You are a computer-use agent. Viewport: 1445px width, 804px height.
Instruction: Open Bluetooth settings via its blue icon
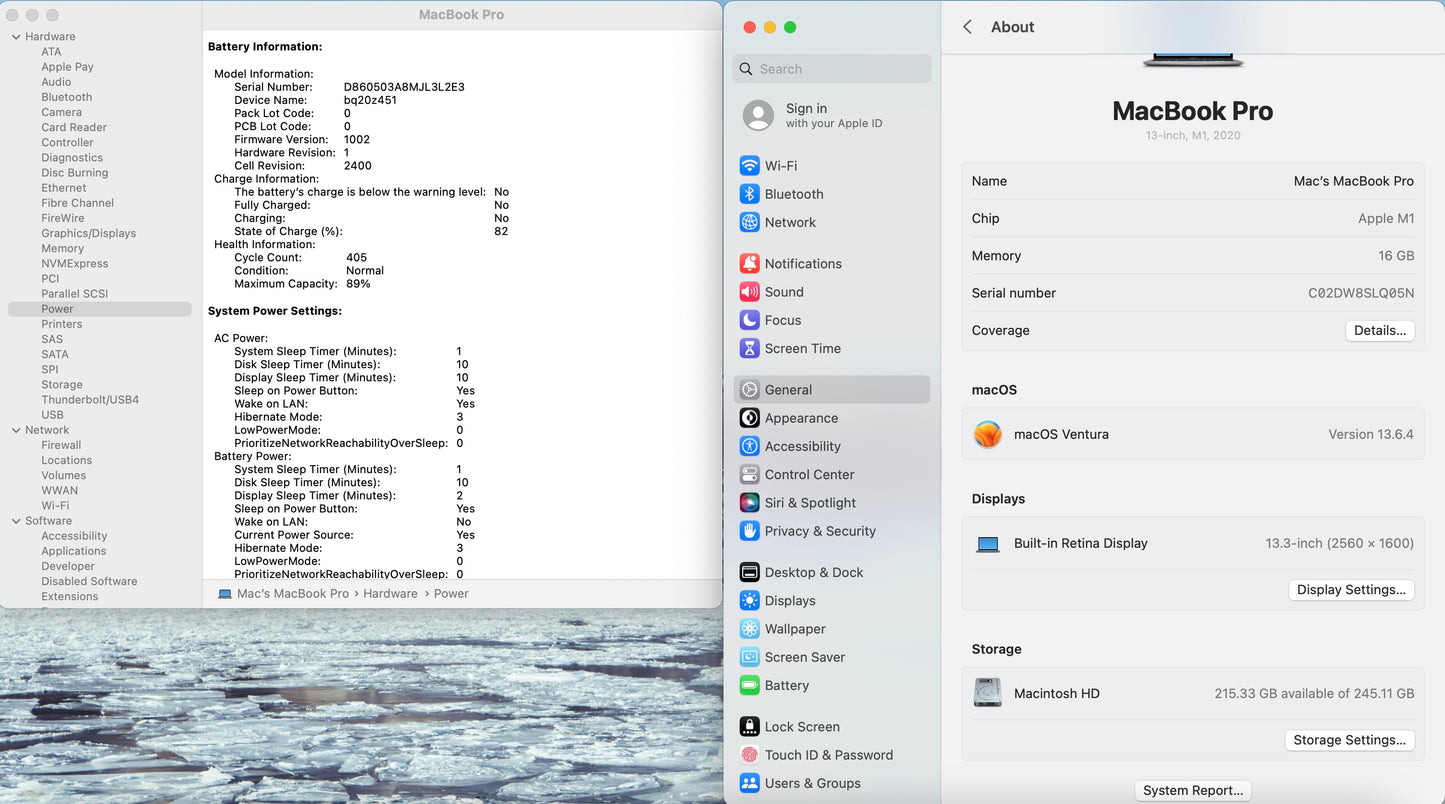pyautogui.click(x=749, y=194)
